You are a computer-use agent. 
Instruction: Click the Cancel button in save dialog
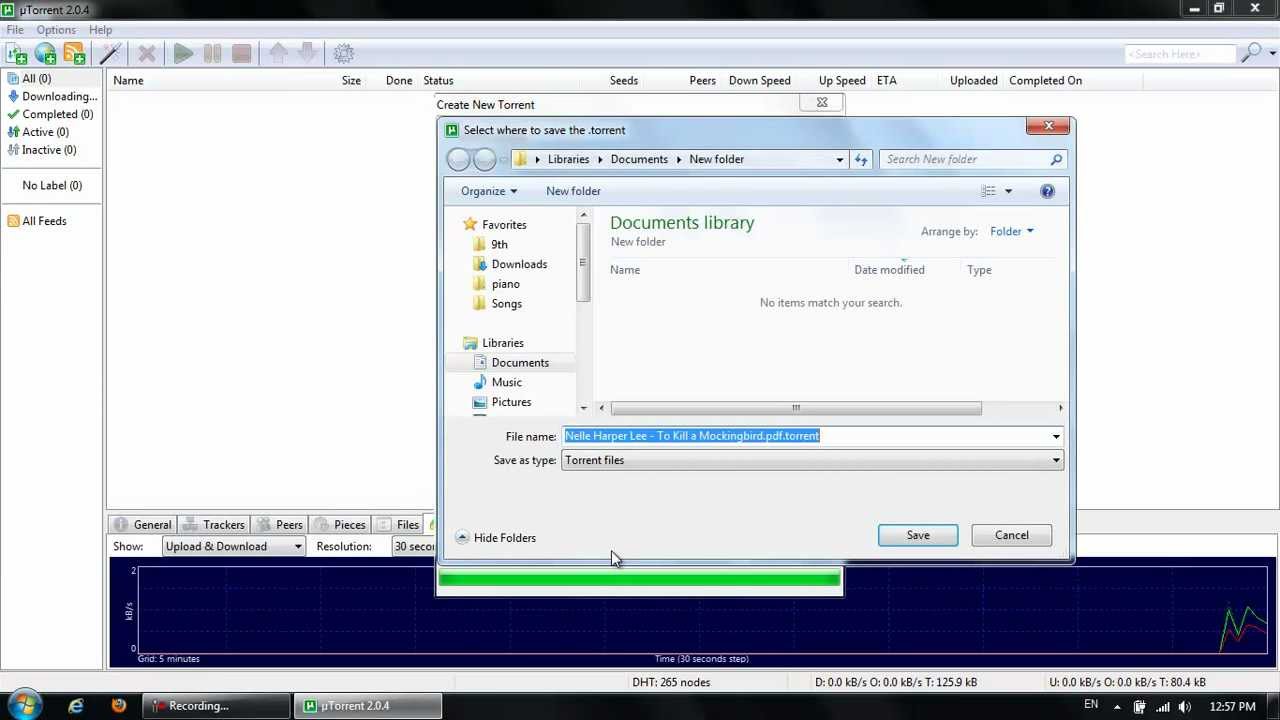coord(1011,536)
